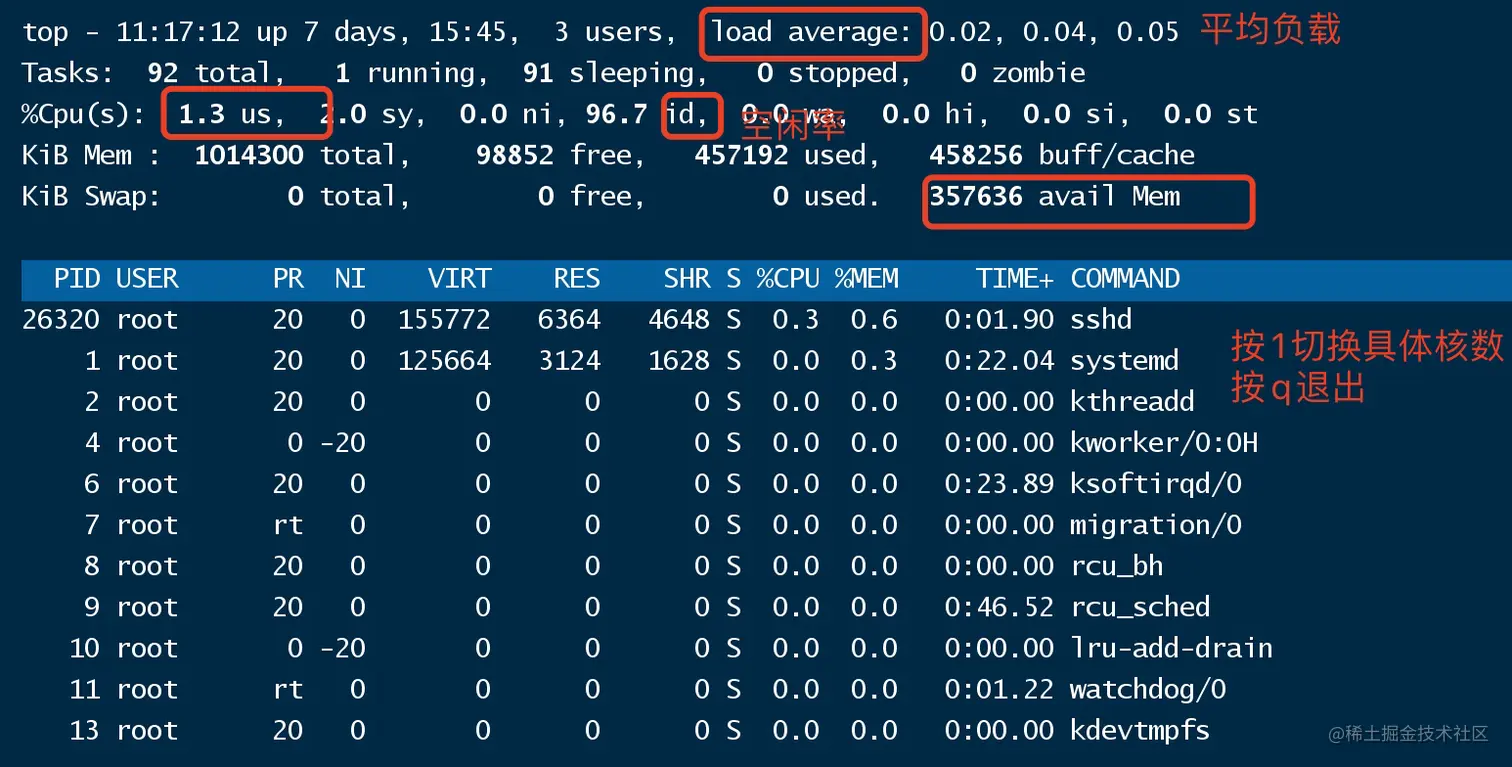Click the 155772 VIRT value
The image size is (1512, 767).
point(444,320)
